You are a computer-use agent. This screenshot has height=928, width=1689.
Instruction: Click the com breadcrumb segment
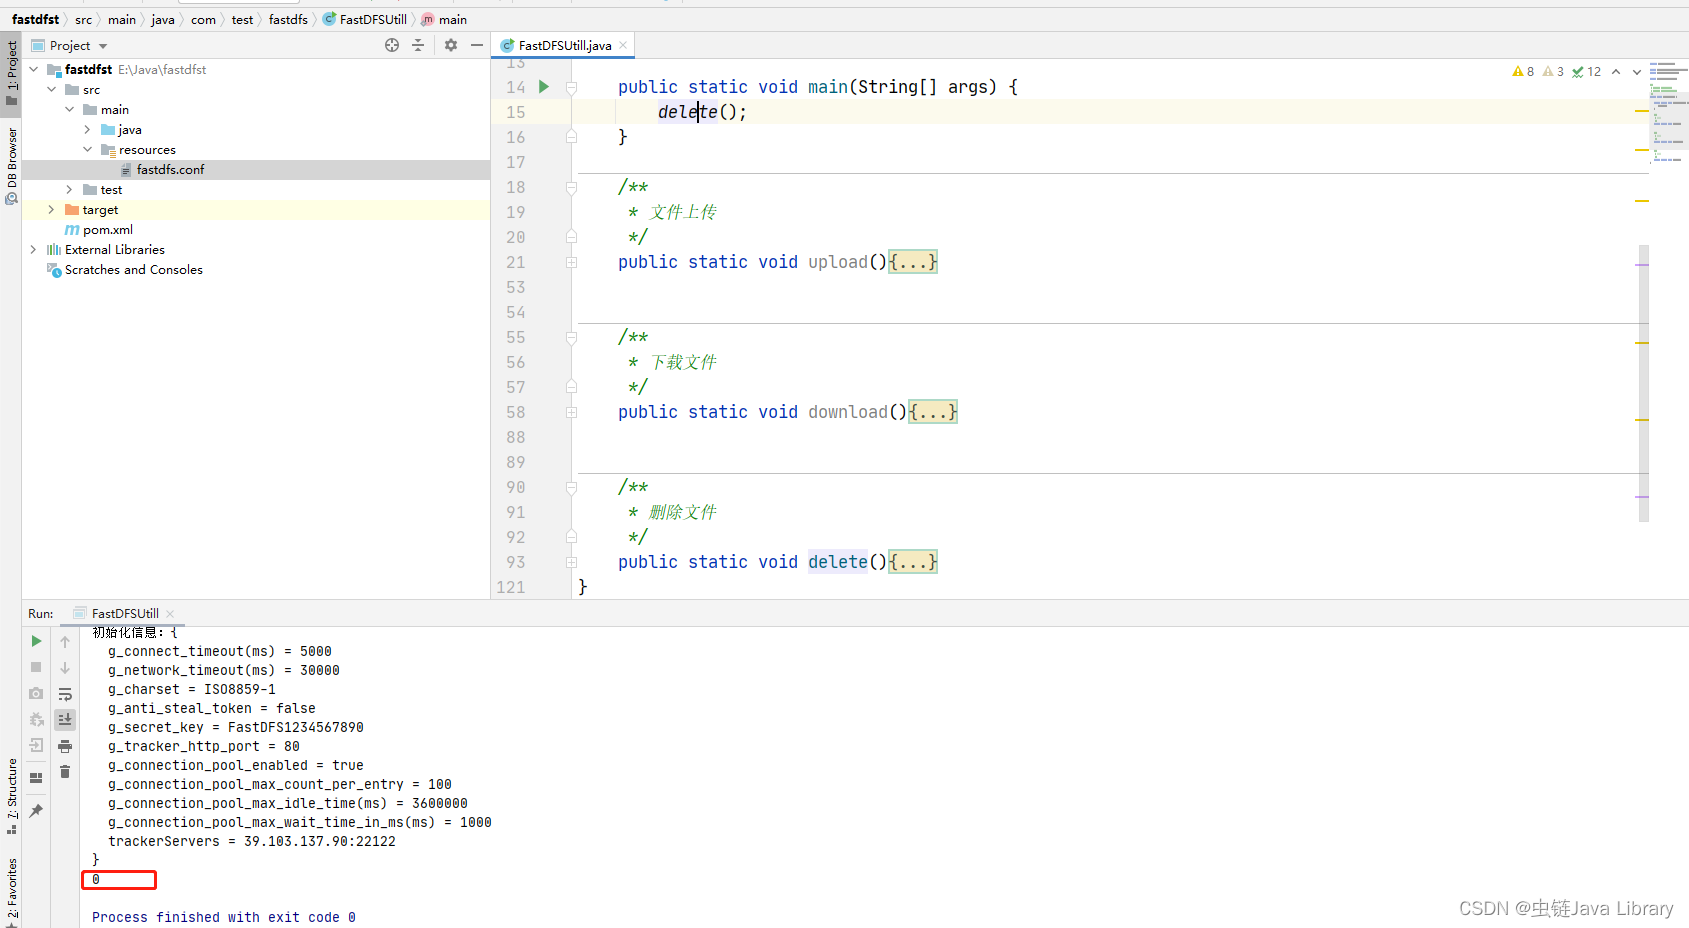click(203, 19)
